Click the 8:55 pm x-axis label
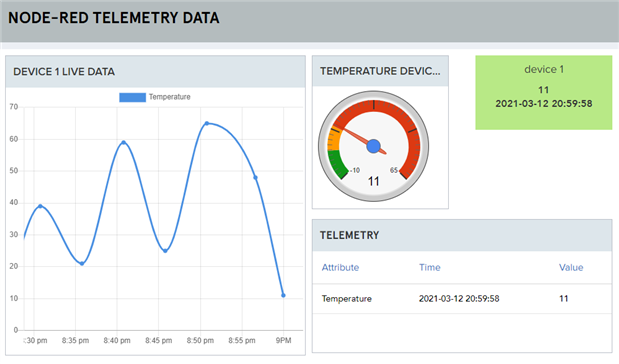The height and width of the screenshot is (364, 619). pos(242,341)
